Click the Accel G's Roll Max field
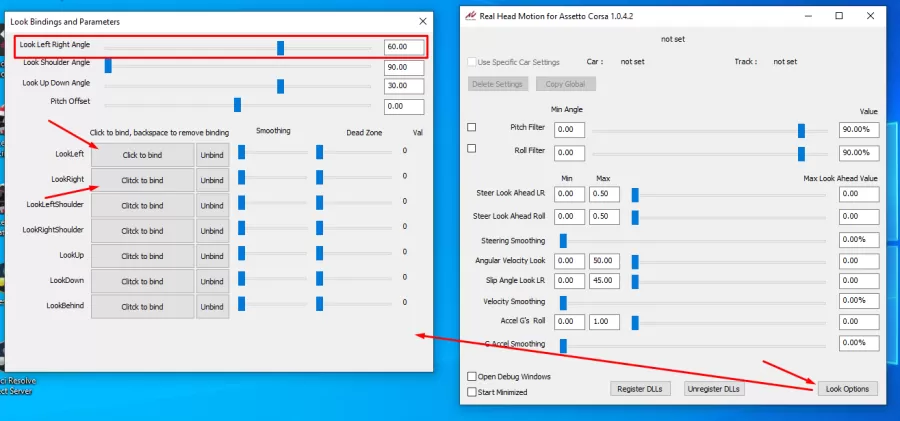The image size is (900, 421). [604, 322]
